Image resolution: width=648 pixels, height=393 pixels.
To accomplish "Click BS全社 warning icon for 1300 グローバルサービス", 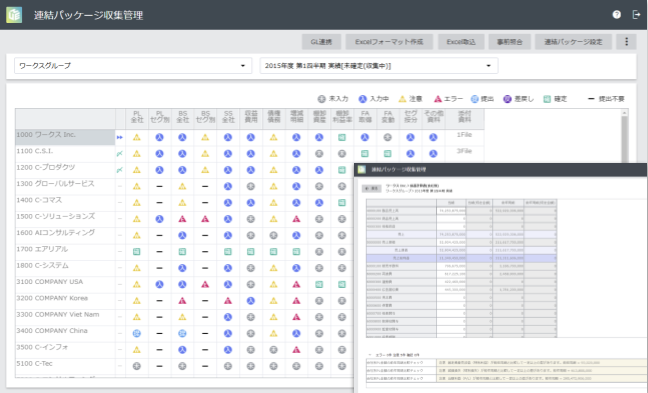I will [x=182, y=186].
